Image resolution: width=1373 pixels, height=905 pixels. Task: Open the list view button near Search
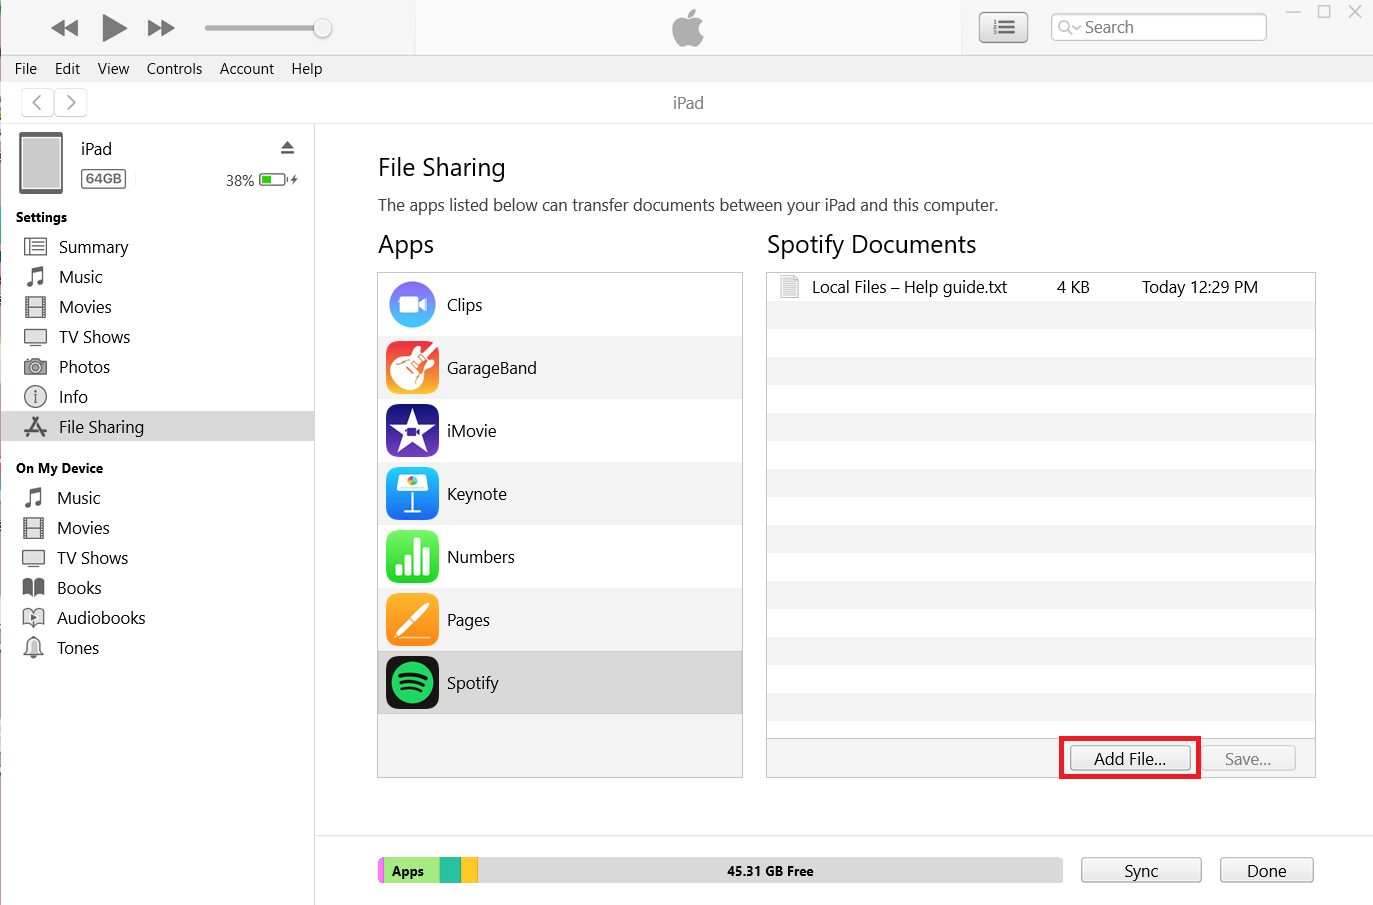point(1003,28)
